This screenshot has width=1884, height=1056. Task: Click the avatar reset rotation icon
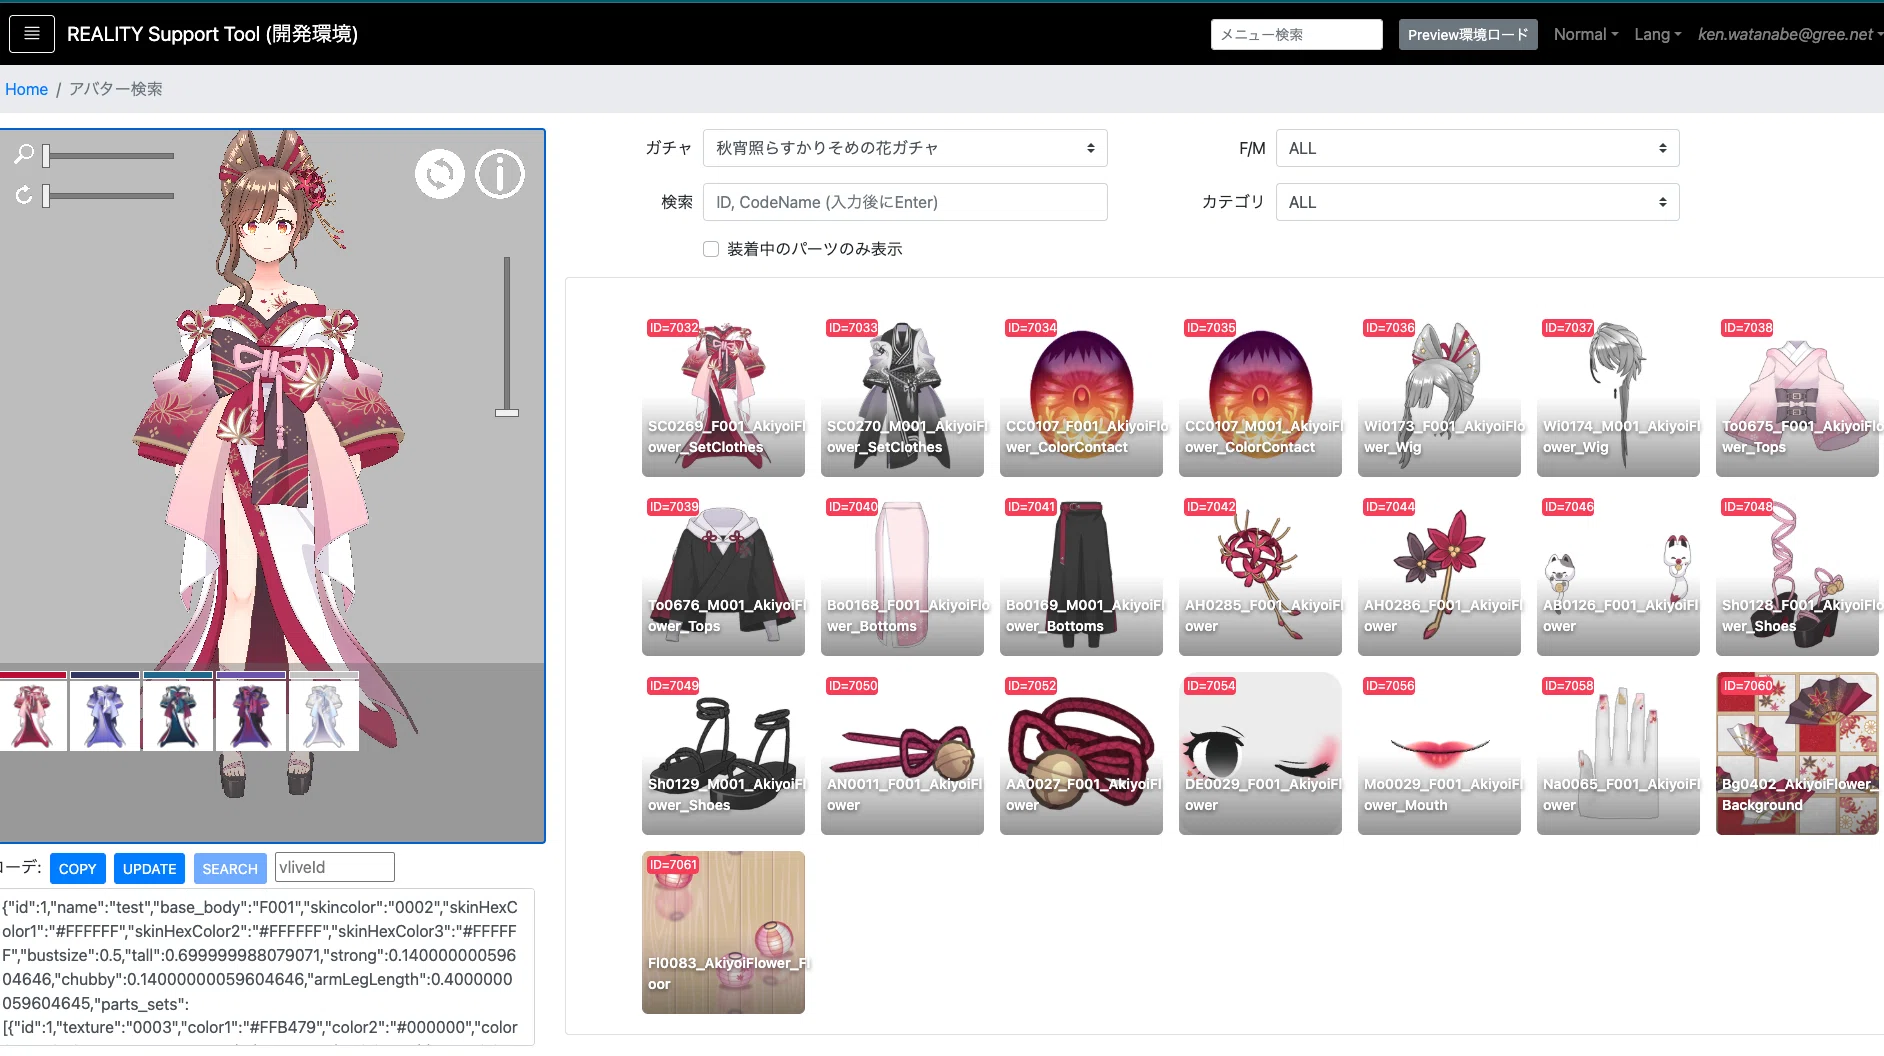[440, 174]
